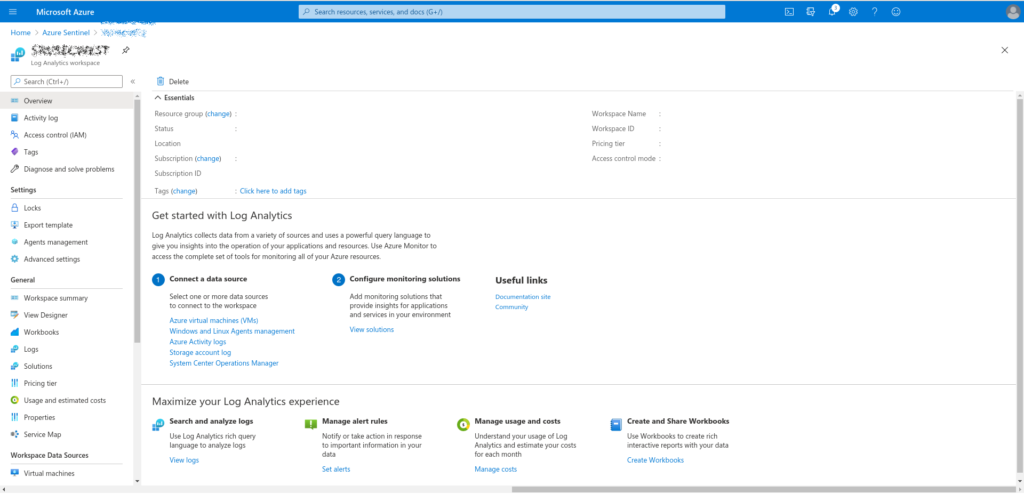
Task: Open the Directory and subscription filter icon
Action: 810,12
